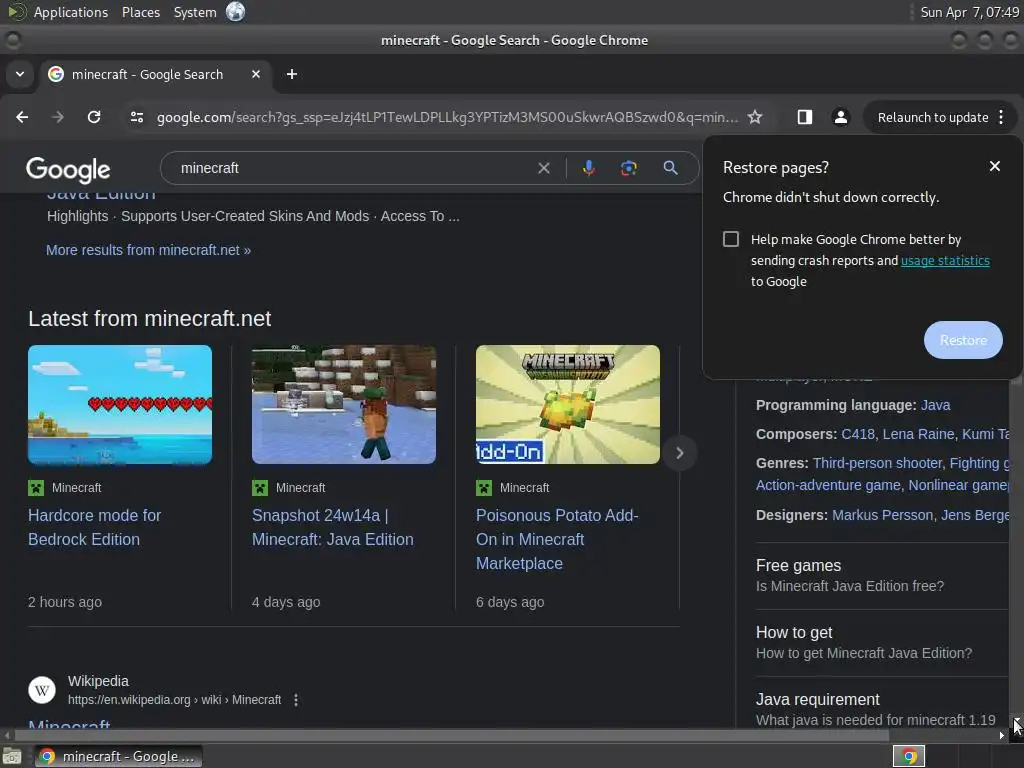Go to Google homepage via logo

[68, 170]
